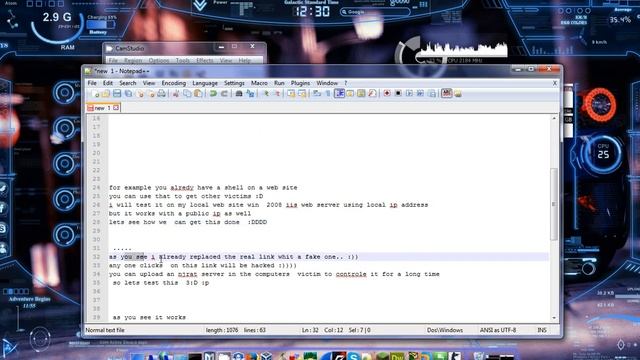The width and height of the screenshot is (640, 360).
Task: Click line number 24 in the margin
Action: click(96, 188)
